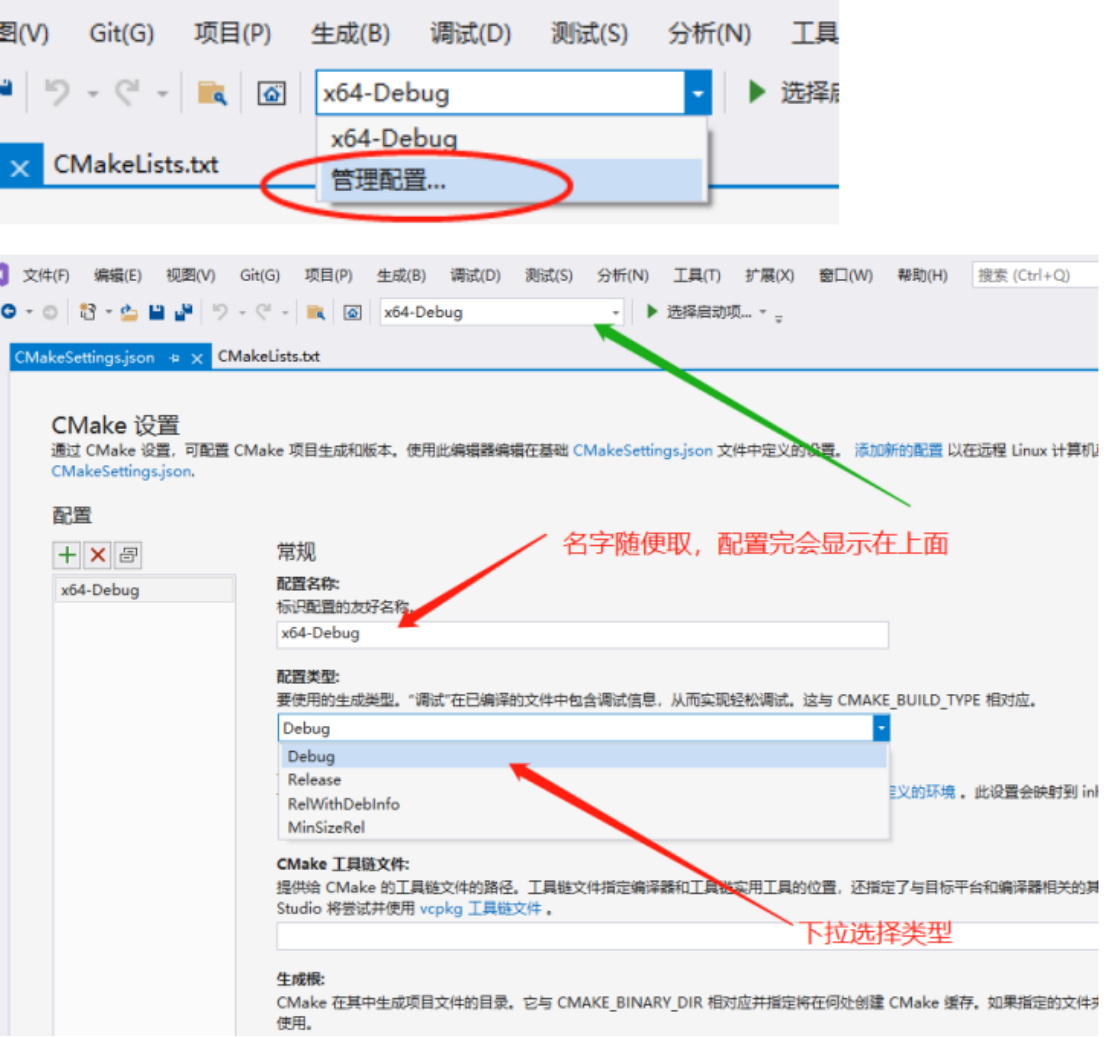Switch to the CMakeLists.txt tab in the lower window
Image resolution: width=1107 pixels, height=1037 pixels.
268,356
